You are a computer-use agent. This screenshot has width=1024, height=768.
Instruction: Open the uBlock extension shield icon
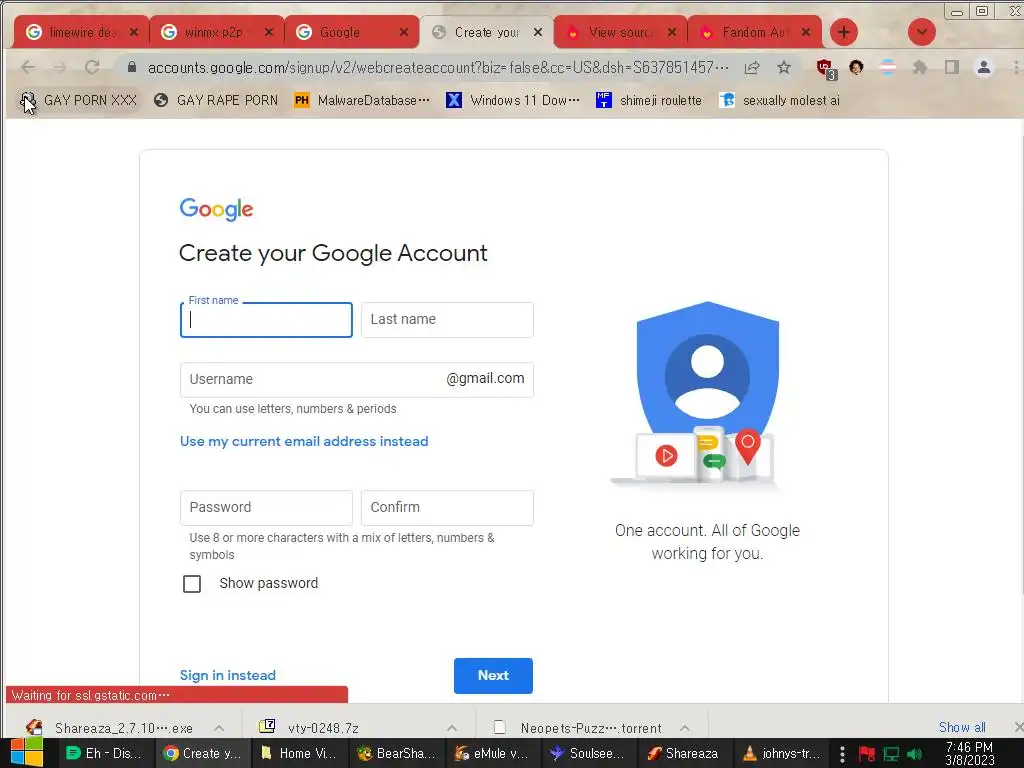pyautogui.click(x=825, y=68)
